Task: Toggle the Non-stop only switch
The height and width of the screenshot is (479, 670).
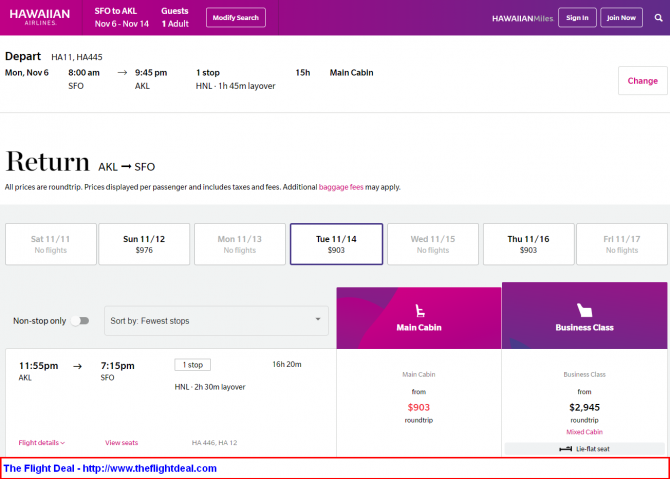Action: tap(80, 320)
